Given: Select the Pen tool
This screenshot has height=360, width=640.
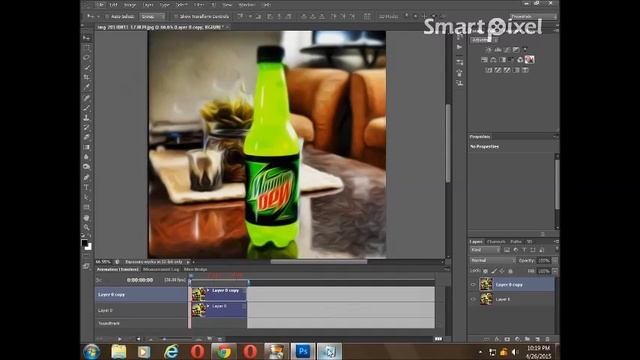Looking at the screenshot, I should 86,178.
